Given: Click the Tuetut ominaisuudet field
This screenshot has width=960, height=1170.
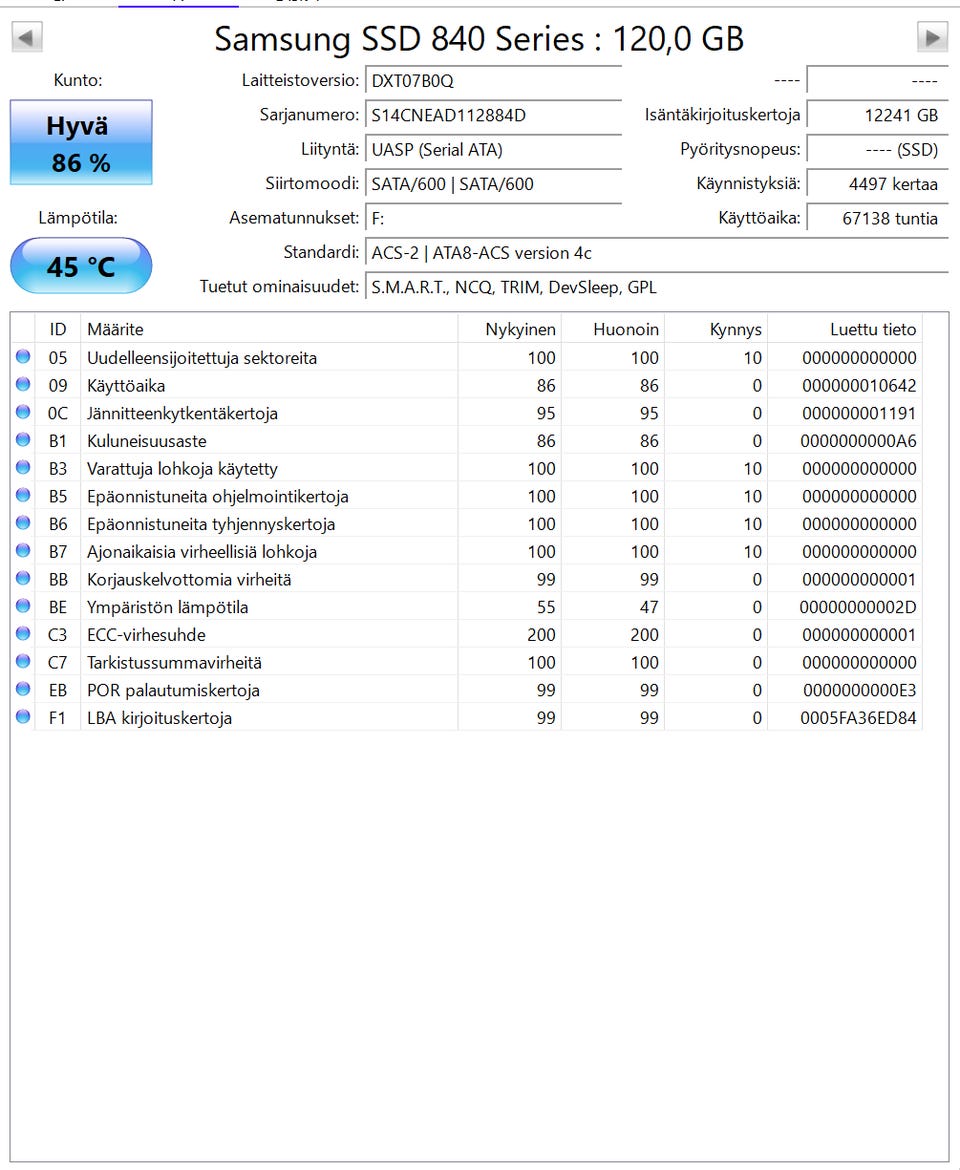Looking at the screenshot, I should click(656, 287).
